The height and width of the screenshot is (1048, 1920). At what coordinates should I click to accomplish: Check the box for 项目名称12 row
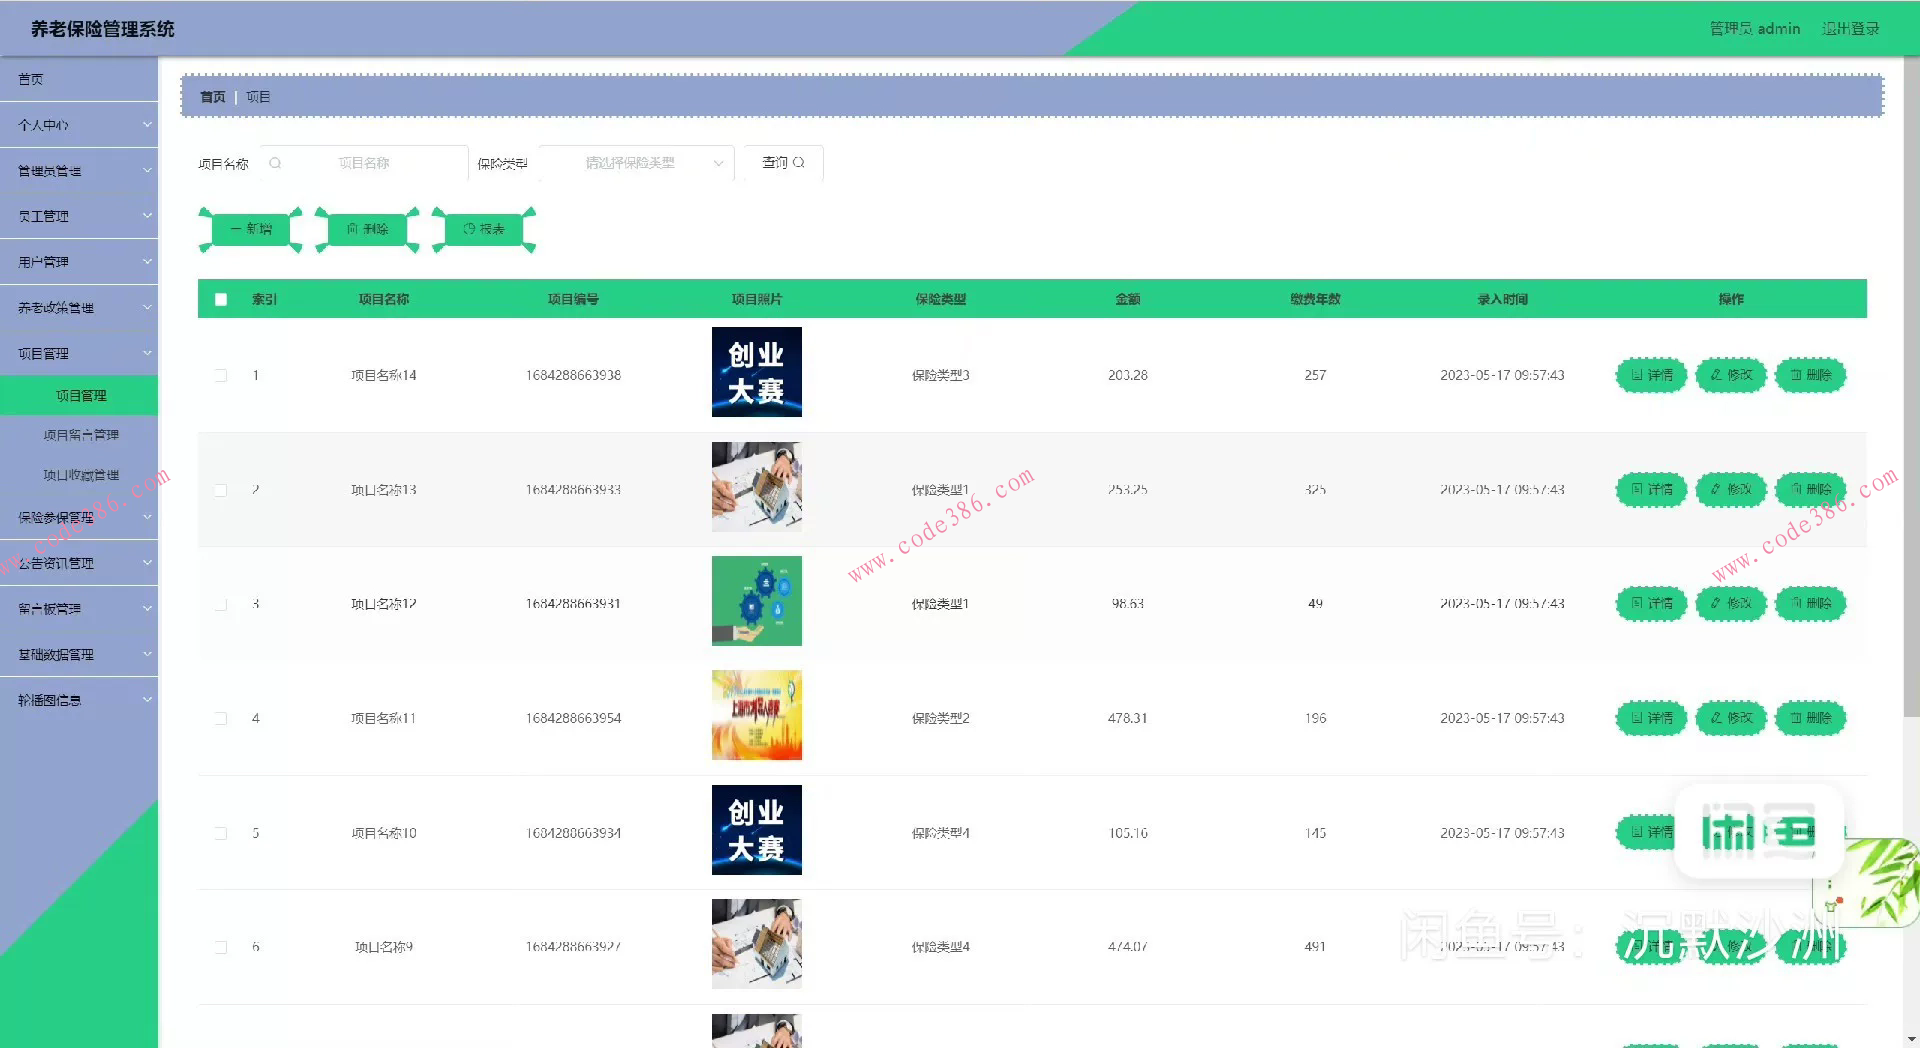coord(221,604)
